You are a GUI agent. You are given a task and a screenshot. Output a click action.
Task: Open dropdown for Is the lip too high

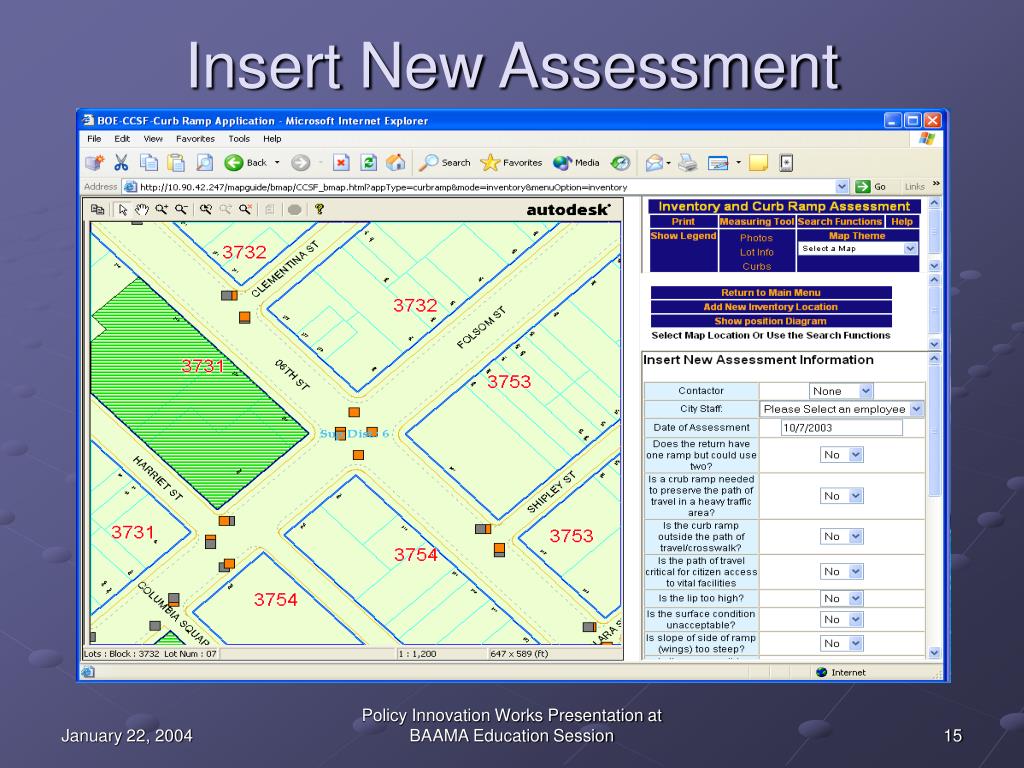(x=842, y=598)
